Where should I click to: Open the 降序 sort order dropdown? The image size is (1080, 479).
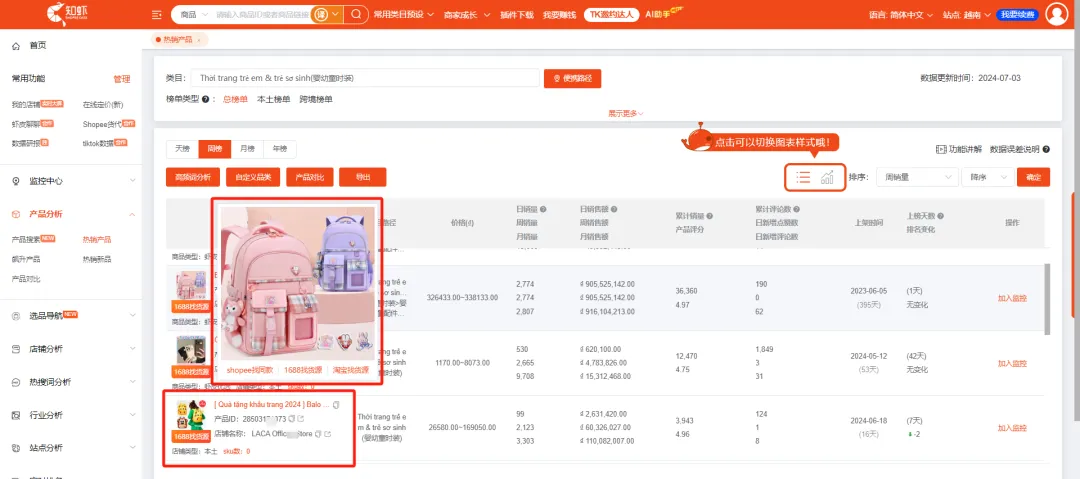tap(988, 177)
